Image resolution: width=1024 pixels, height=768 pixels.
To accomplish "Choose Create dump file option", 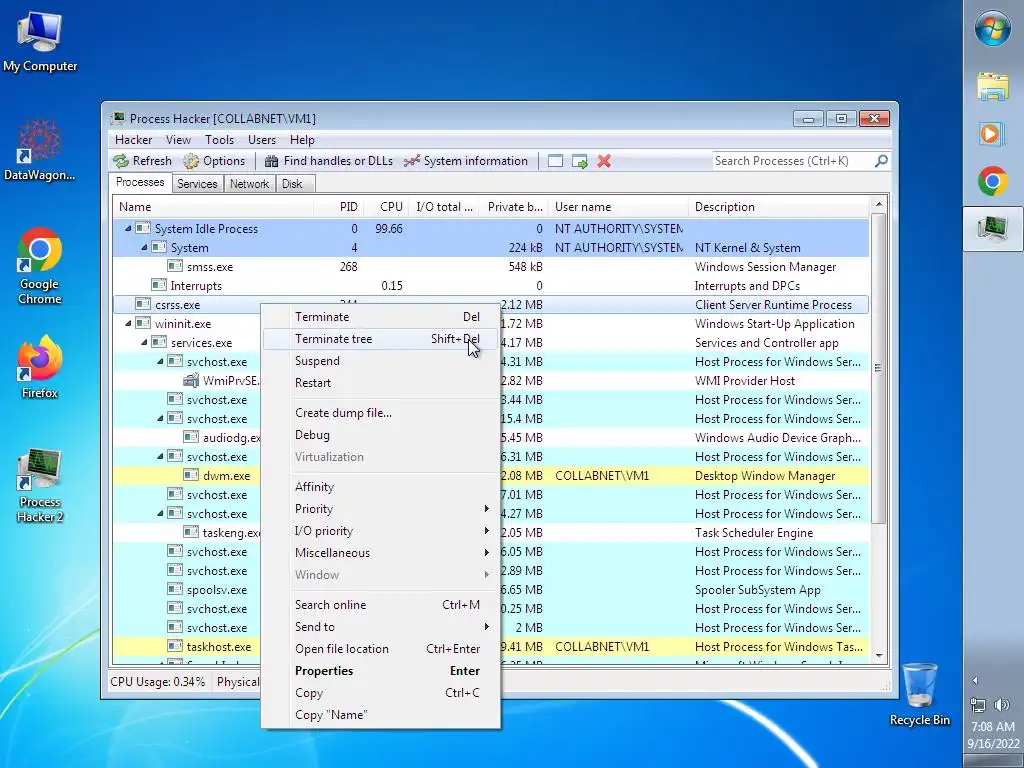I will pos(381,413).
